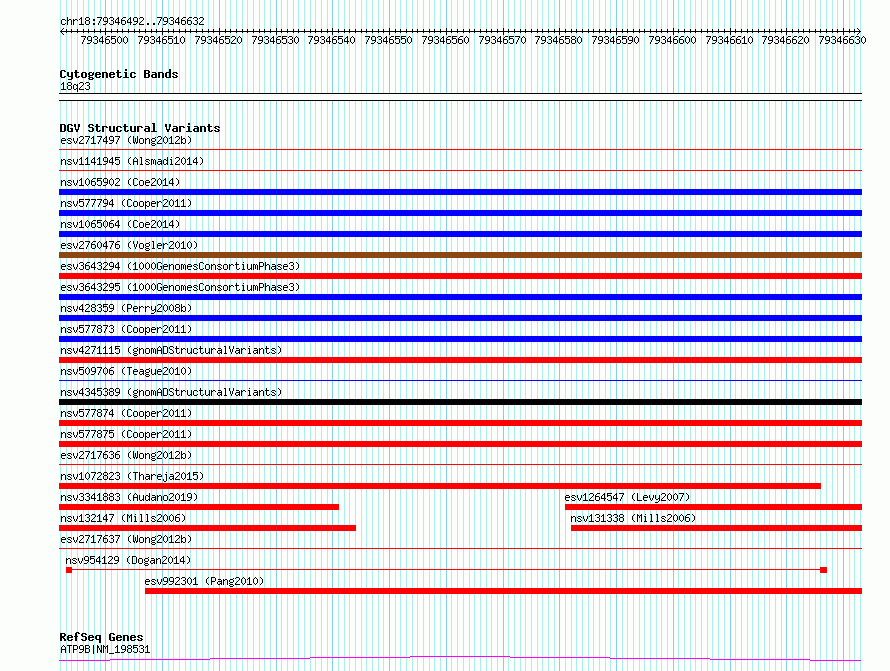Click the right arrow of the coordinate ruler

858,32
